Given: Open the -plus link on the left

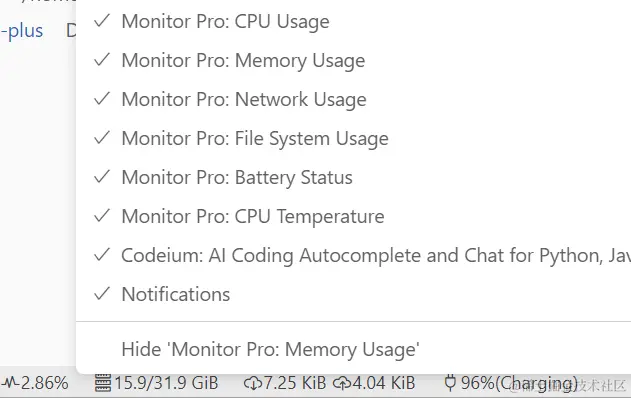Looking at the screenshot, I should click(x=22, y=31).
